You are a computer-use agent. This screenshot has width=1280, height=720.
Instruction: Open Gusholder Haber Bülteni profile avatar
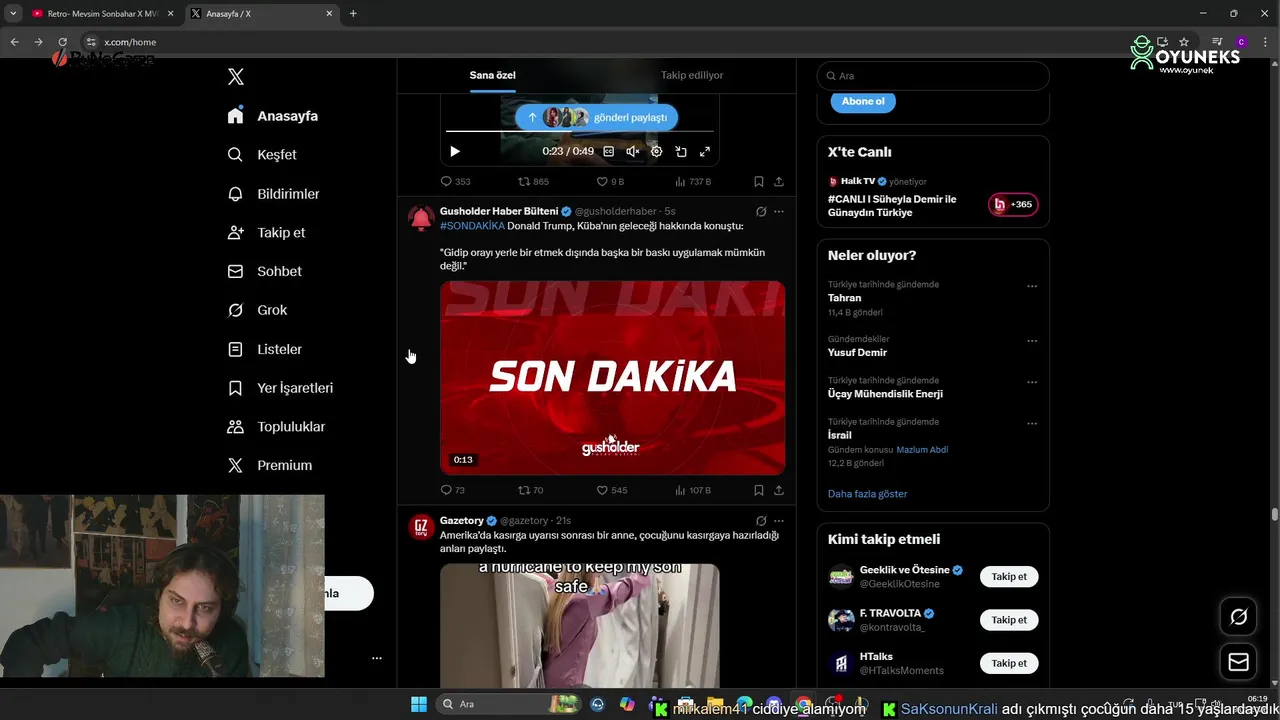click(422, 218)
